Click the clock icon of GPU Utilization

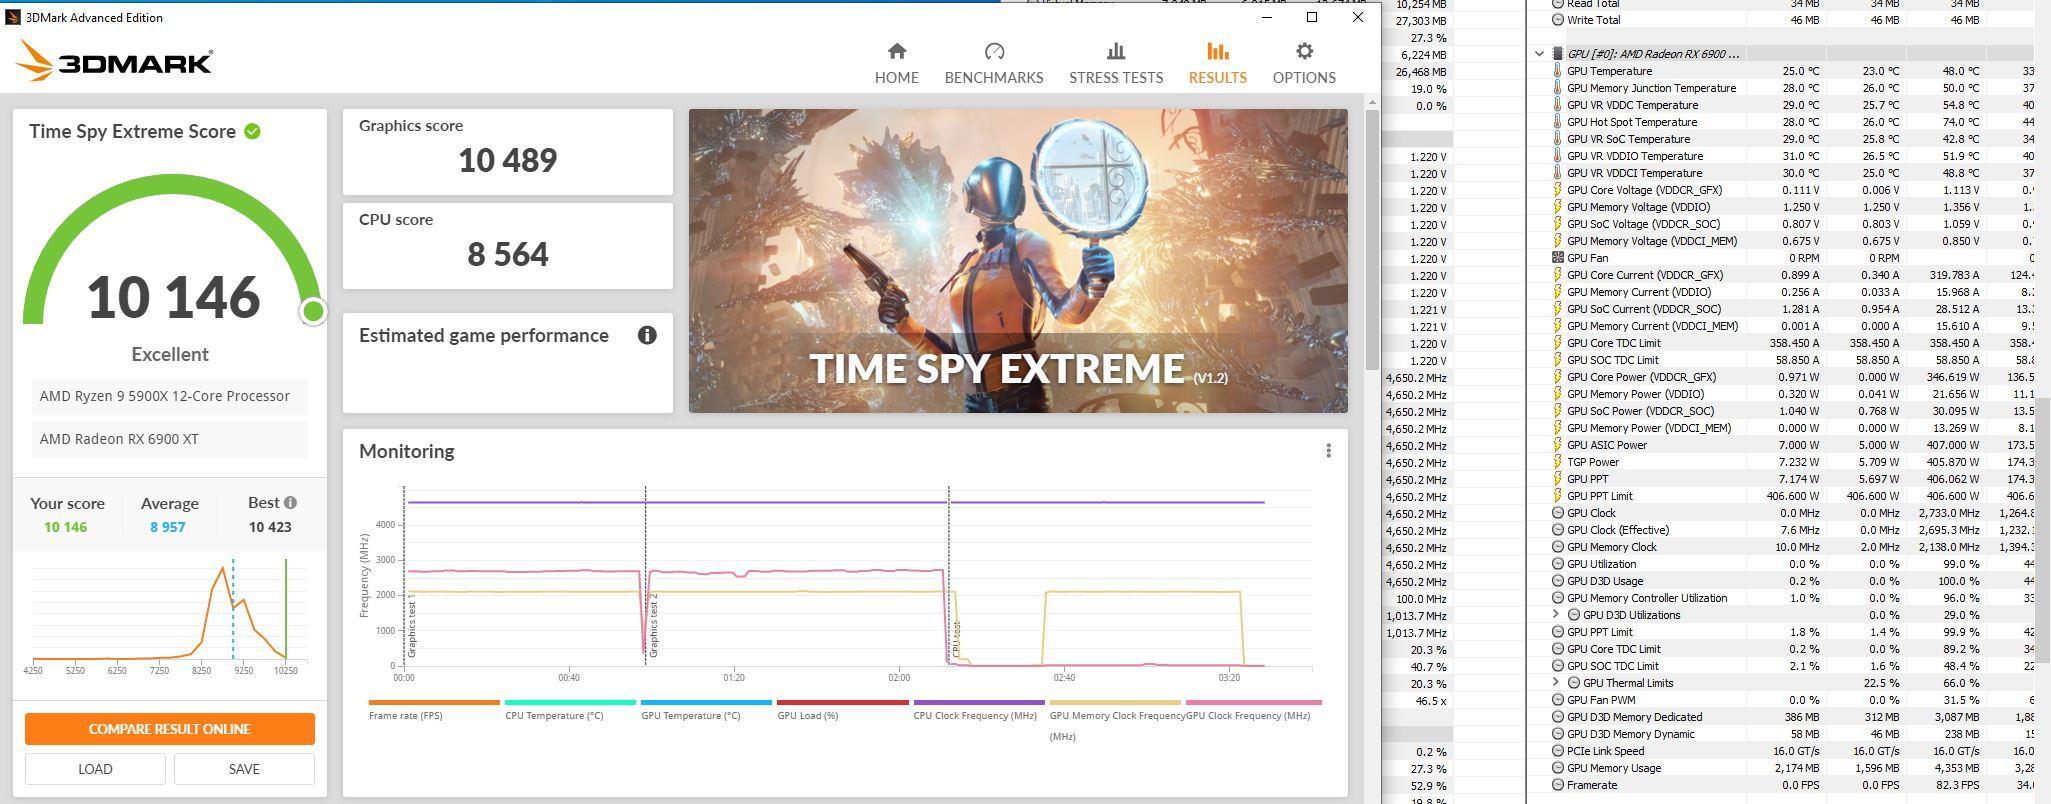[x=1557, y=564]
